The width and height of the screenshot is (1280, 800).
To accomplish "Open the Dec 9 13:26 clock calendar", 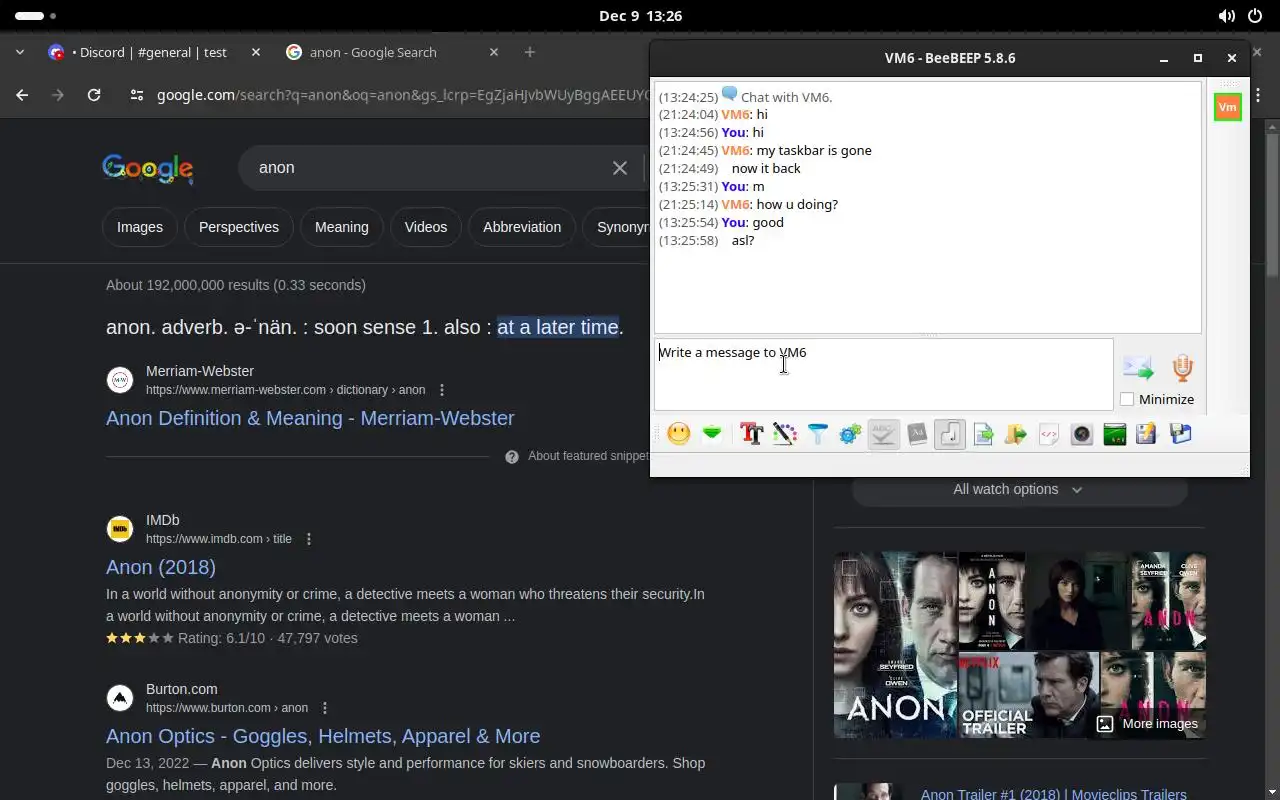I will tap(640, 16).
